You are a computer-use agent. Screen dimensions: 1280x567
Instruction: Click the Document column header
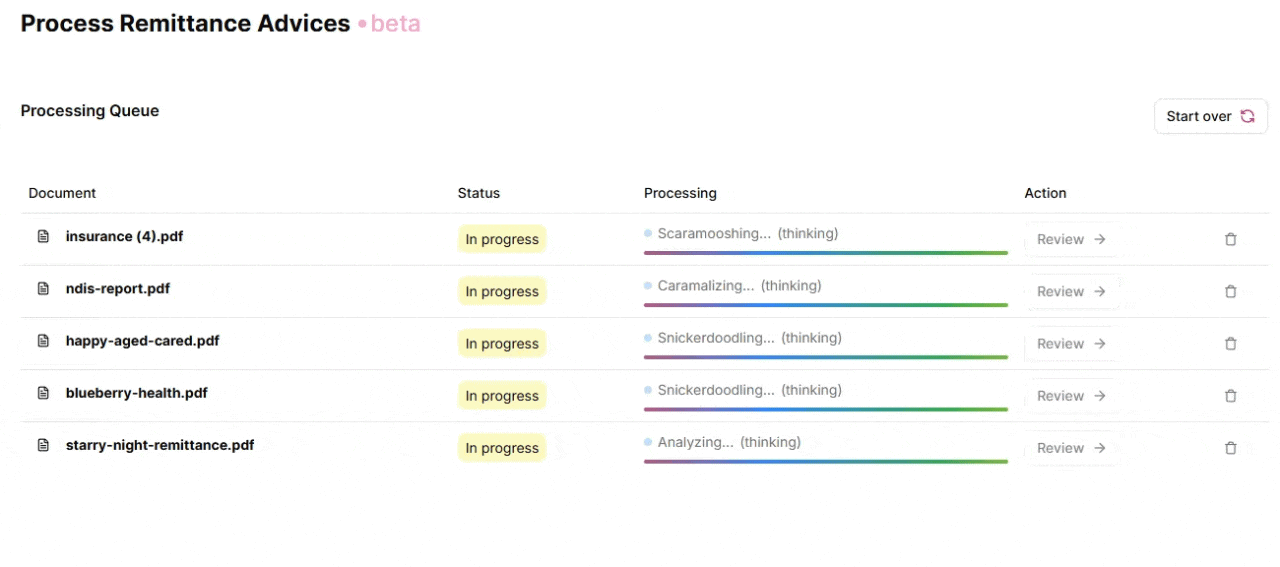pyautogui.click(x=62, y=193)
